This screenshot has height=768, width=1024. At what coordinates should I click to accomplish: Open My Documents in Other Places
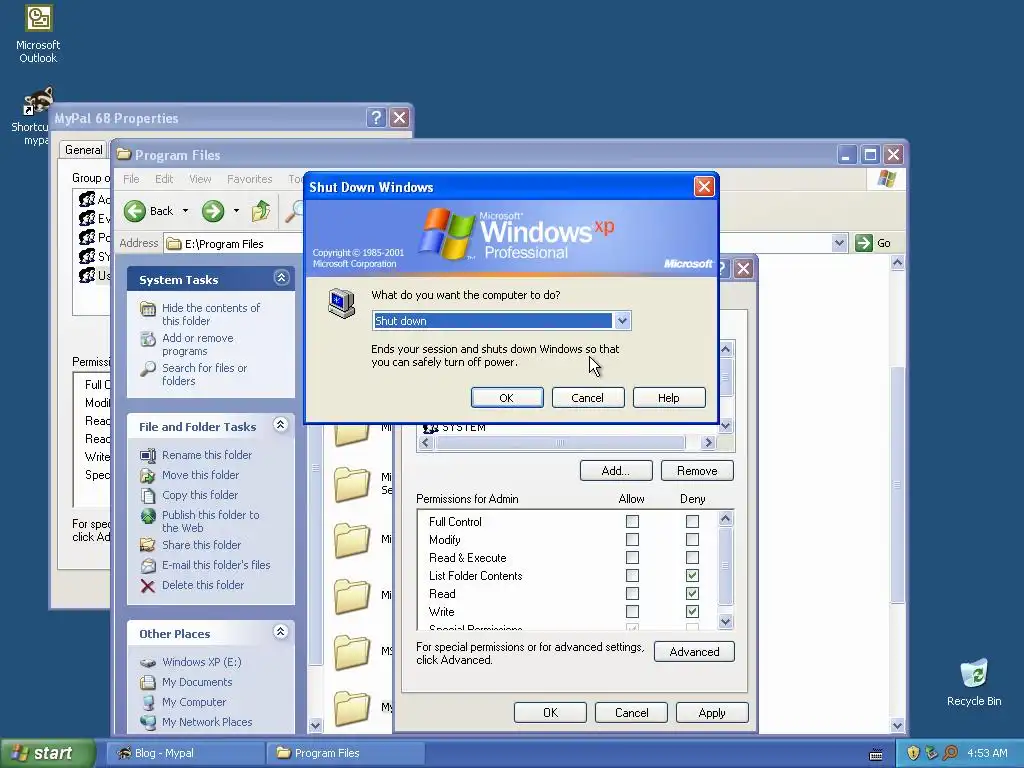pos(186,682)
